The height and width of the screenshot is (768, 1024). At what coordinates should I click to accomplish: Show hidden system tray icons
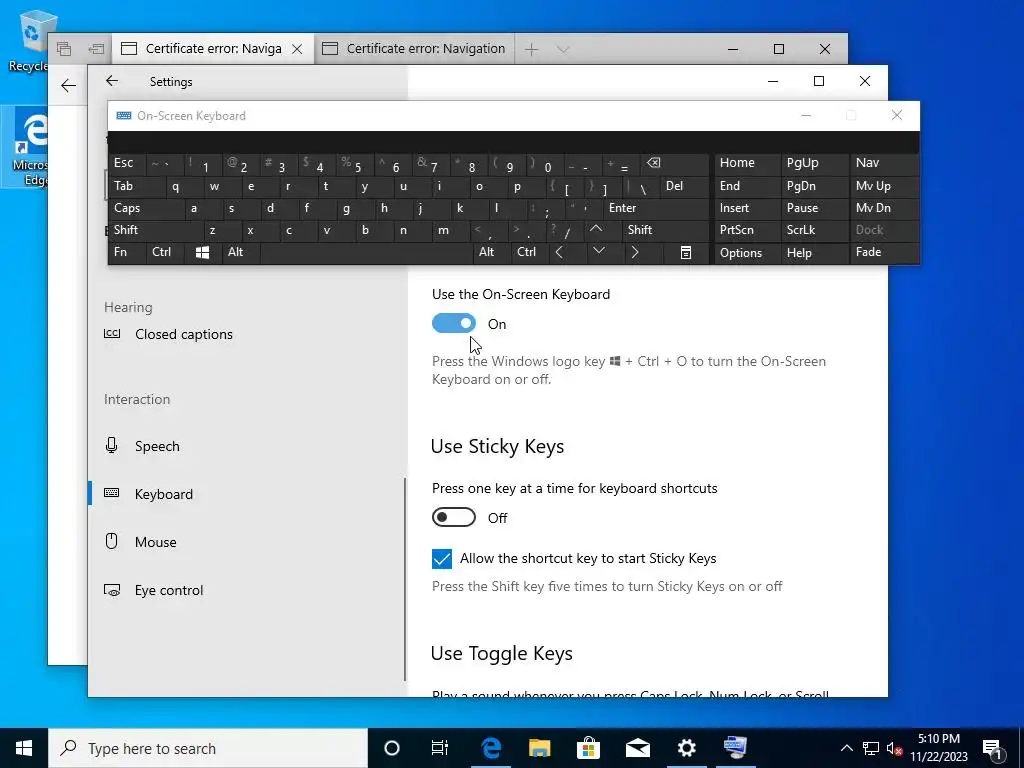coord(846,748)
